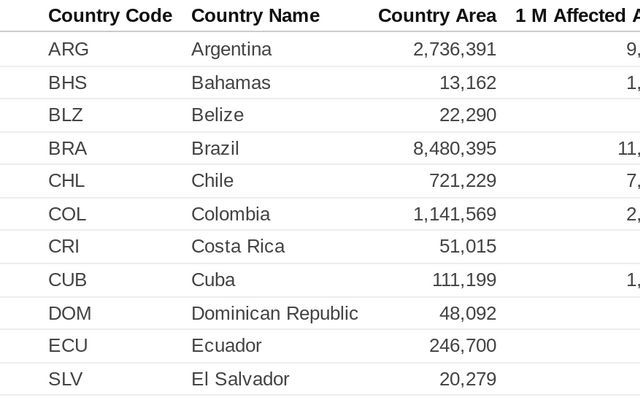Click the CHL country code cell

tap(67, 181)
